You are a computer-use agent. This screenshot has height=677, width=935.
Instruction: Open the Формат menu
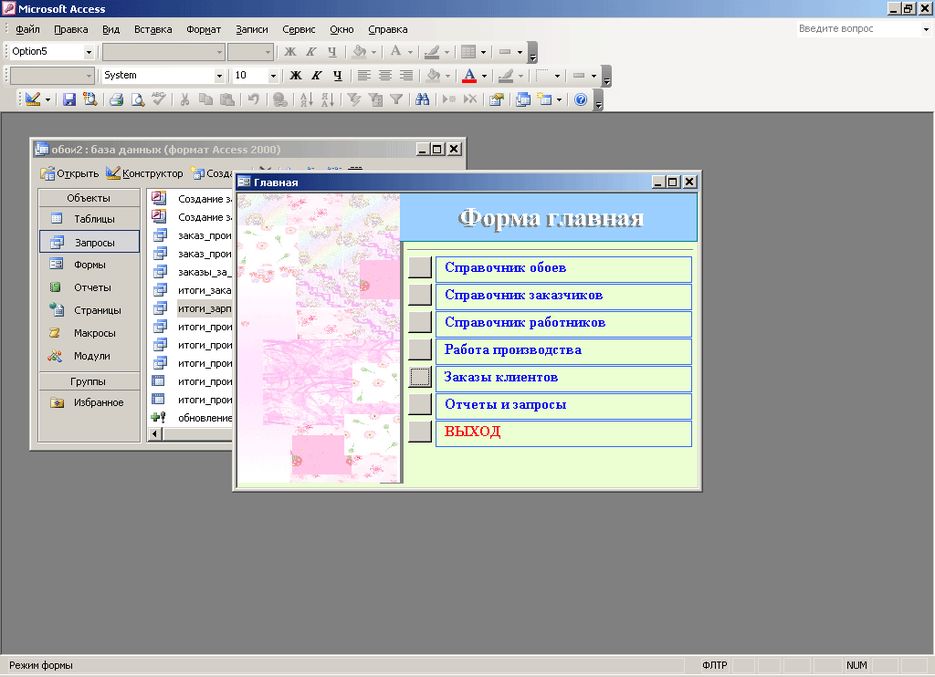203,29
